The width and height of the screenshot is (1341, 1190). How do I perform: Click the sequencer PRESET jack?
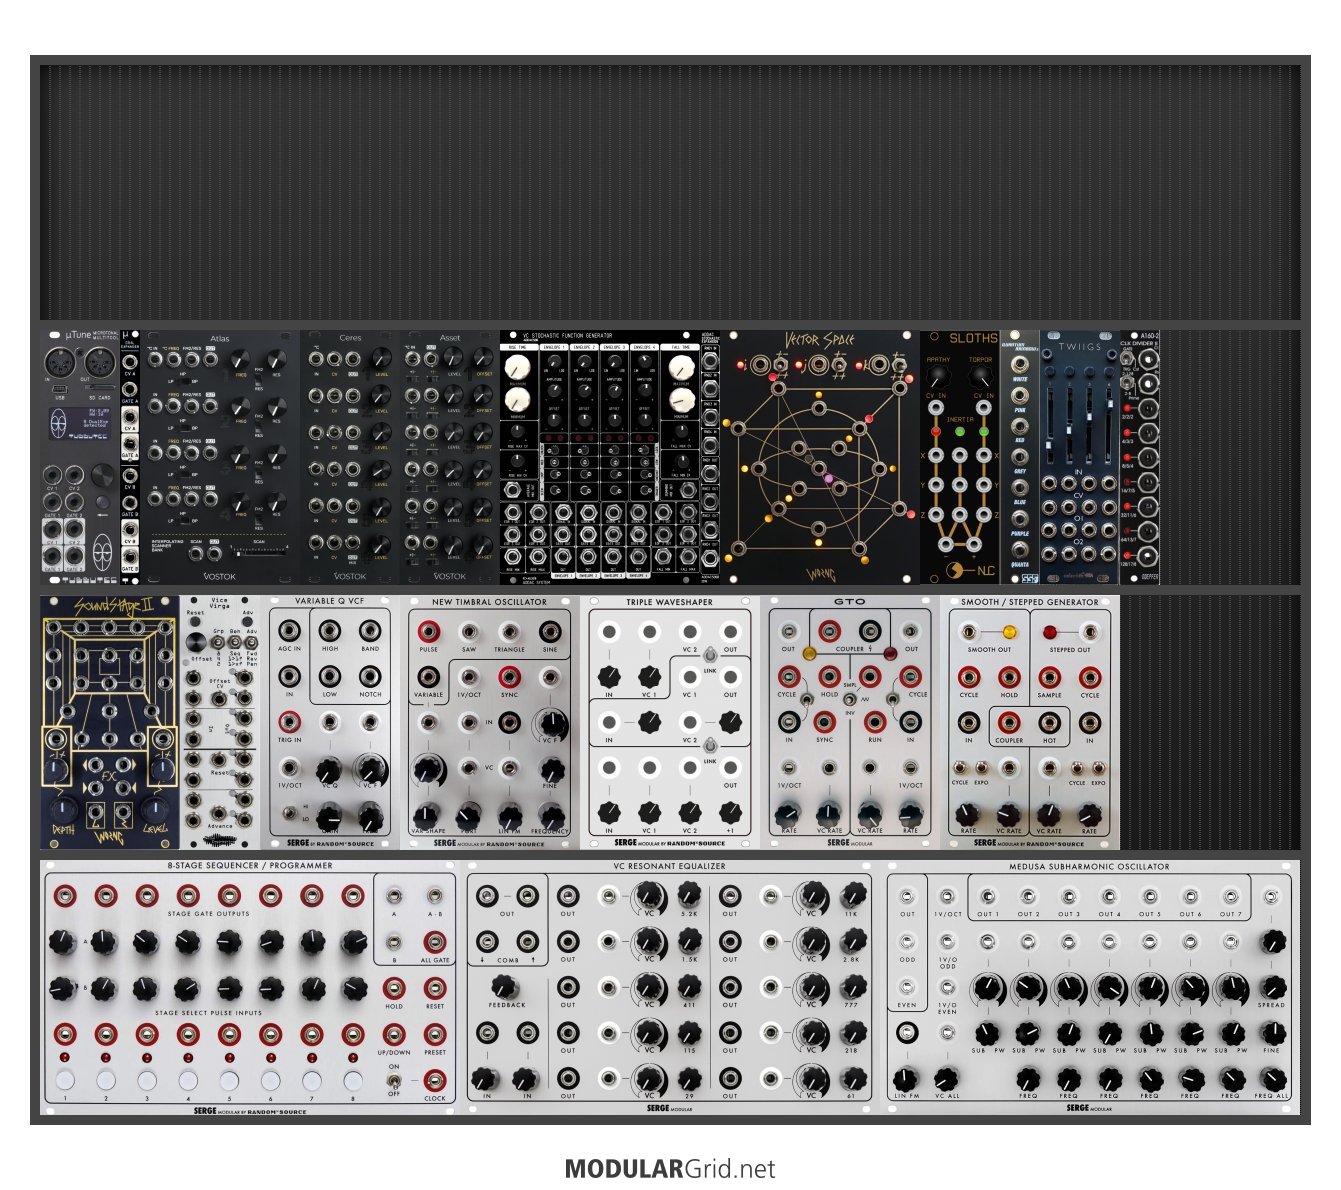(435, 1034)
